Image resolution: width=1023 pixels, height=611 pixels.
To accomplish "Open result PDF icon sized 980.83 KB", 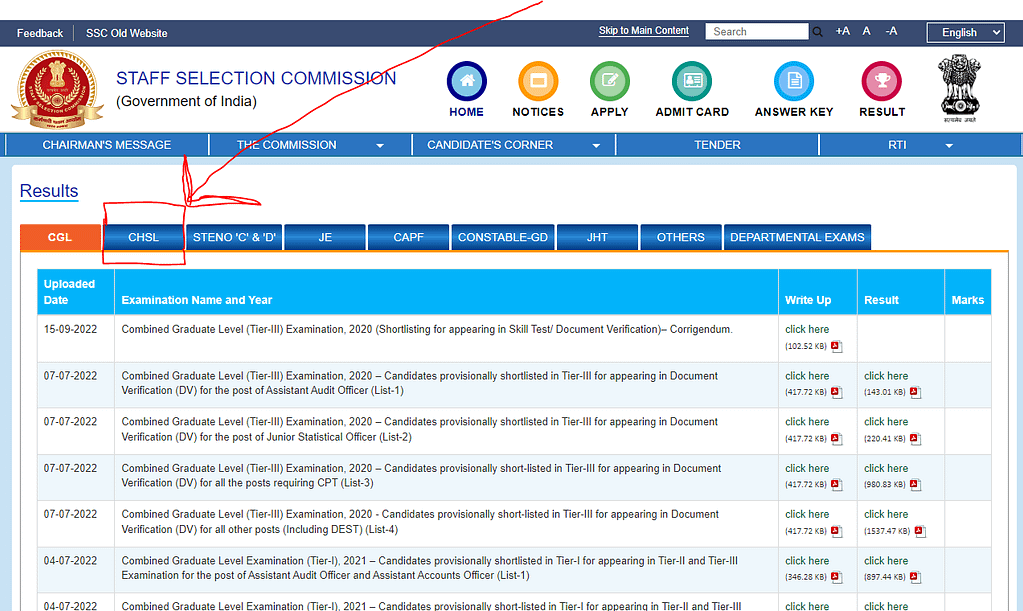I will pyautogui.click(x=915, y=484).
